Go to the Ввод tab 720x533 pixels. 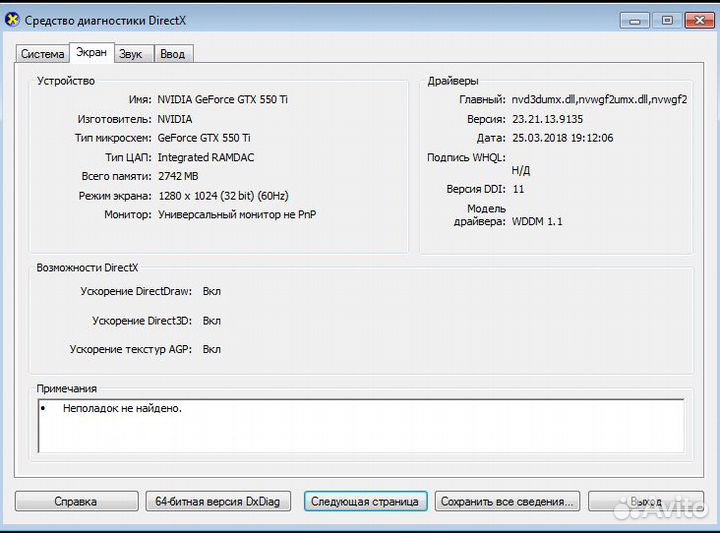(172, 54)
